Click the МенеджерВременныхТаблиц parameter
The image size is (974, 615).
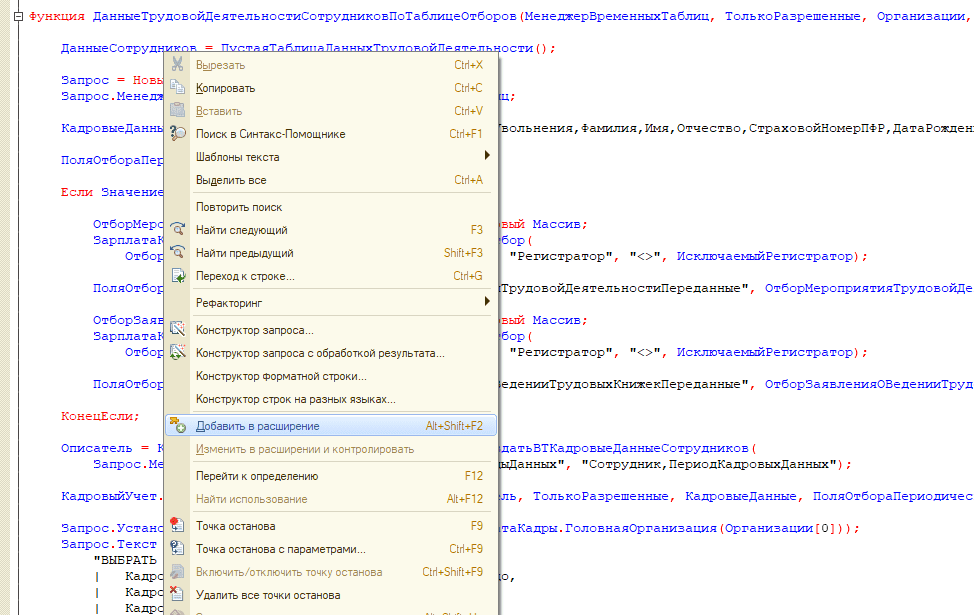tap(617, 17)
